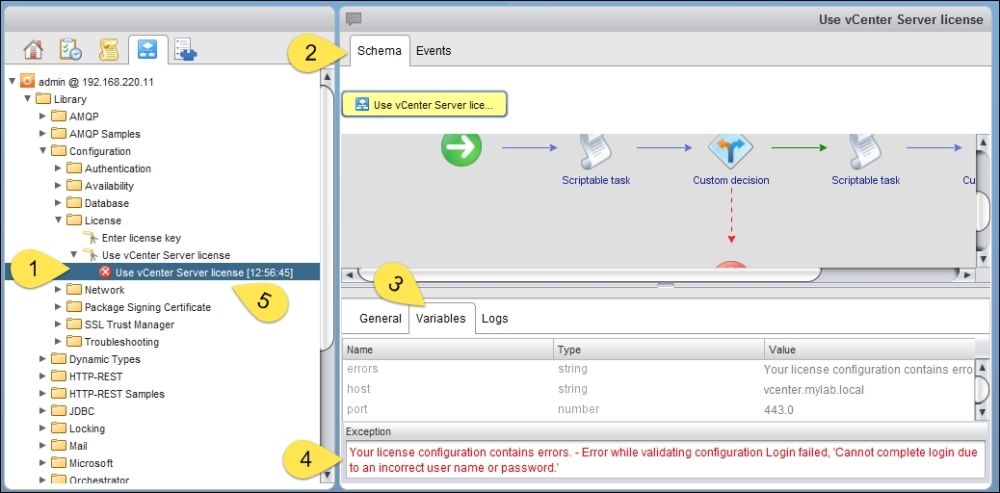Click the comment bubble icon in header
This screenshot has height=493, width=1000.
[x=353, y=19]
